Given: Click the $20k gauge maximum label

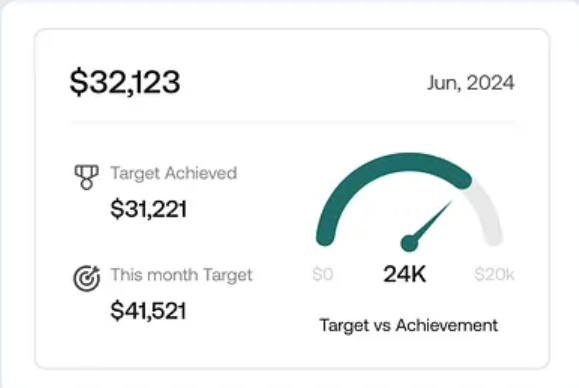Looking at the screenshot, I should pos(494,274).
